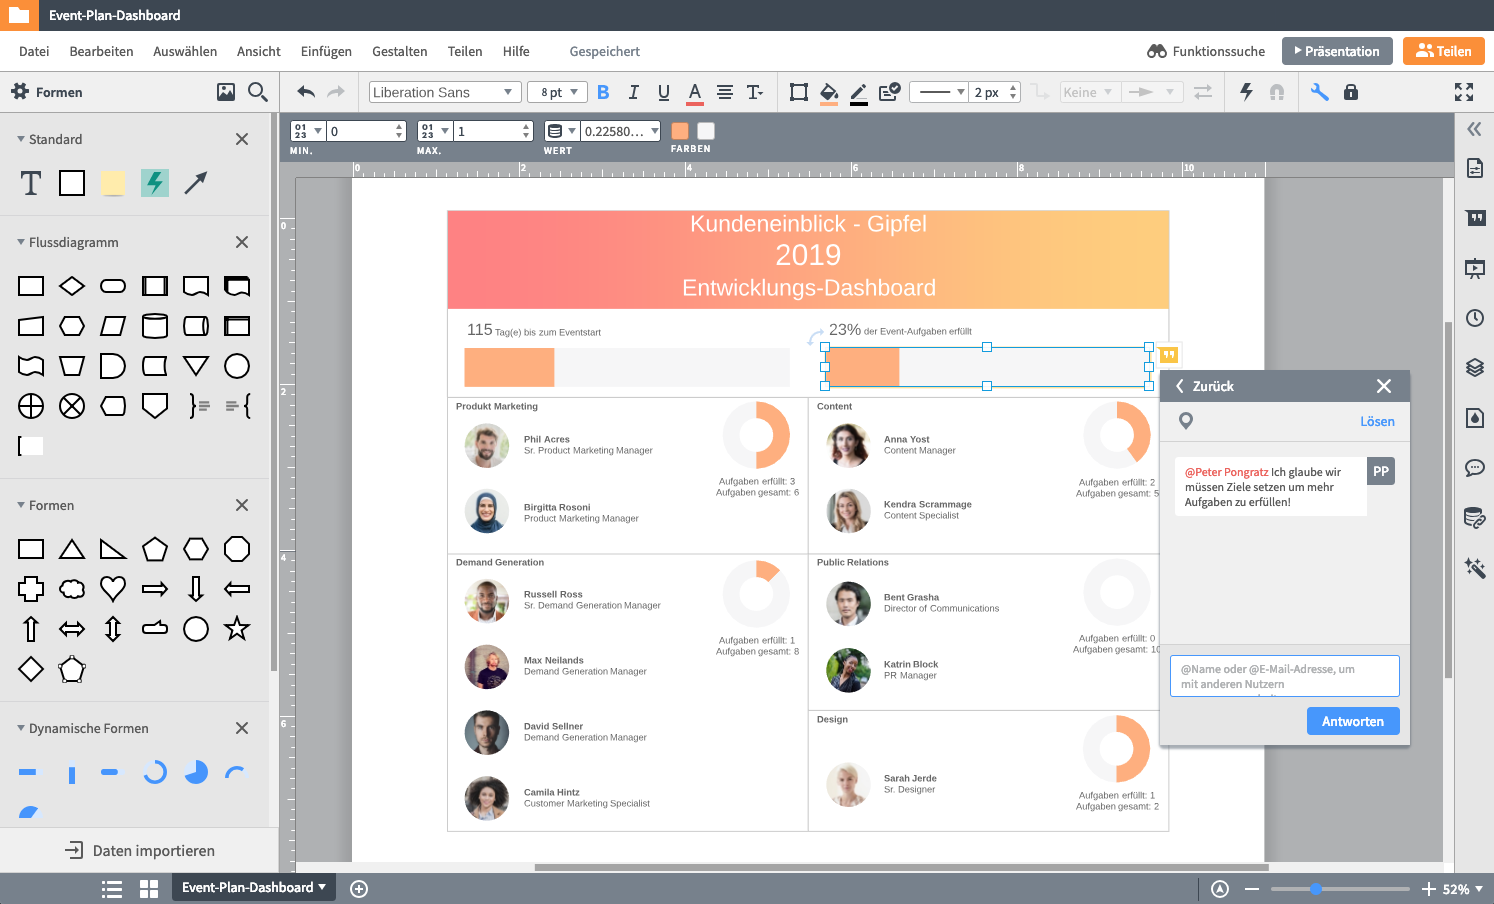Open the Gestalten menu
Image resolution: width=1494 pixels, height=904 pixels.
click(399, 51)
